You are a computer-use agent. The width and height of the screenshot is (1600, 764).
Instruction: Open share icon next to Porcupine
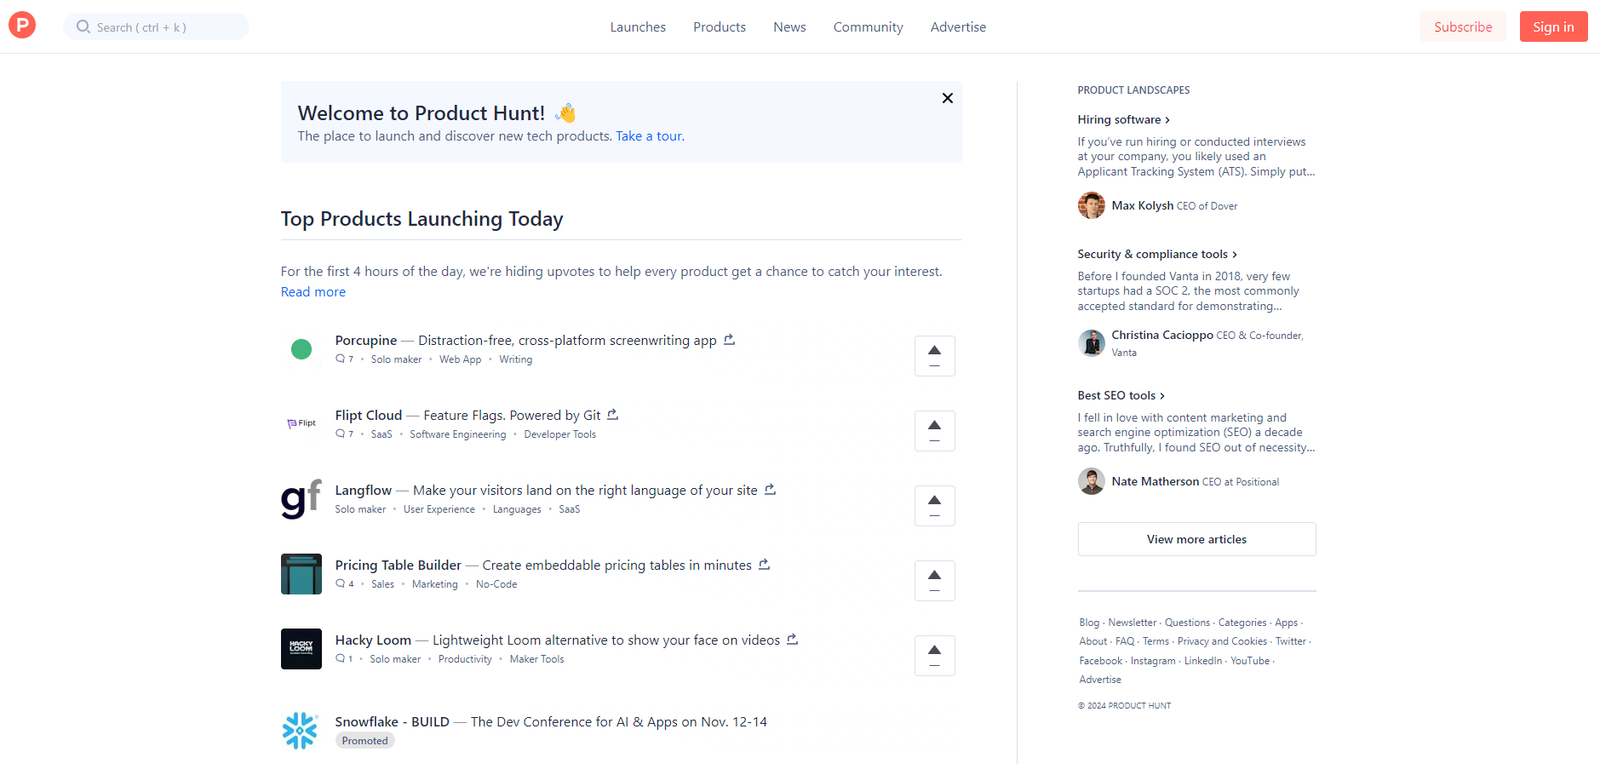[x=729, y=340]
